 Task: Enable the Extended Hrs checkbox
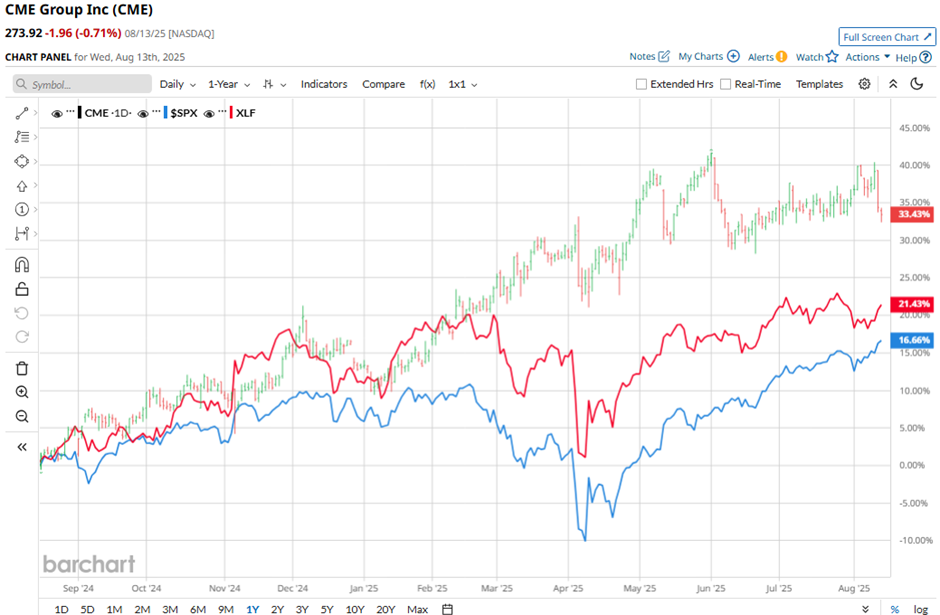coord(641,84)
